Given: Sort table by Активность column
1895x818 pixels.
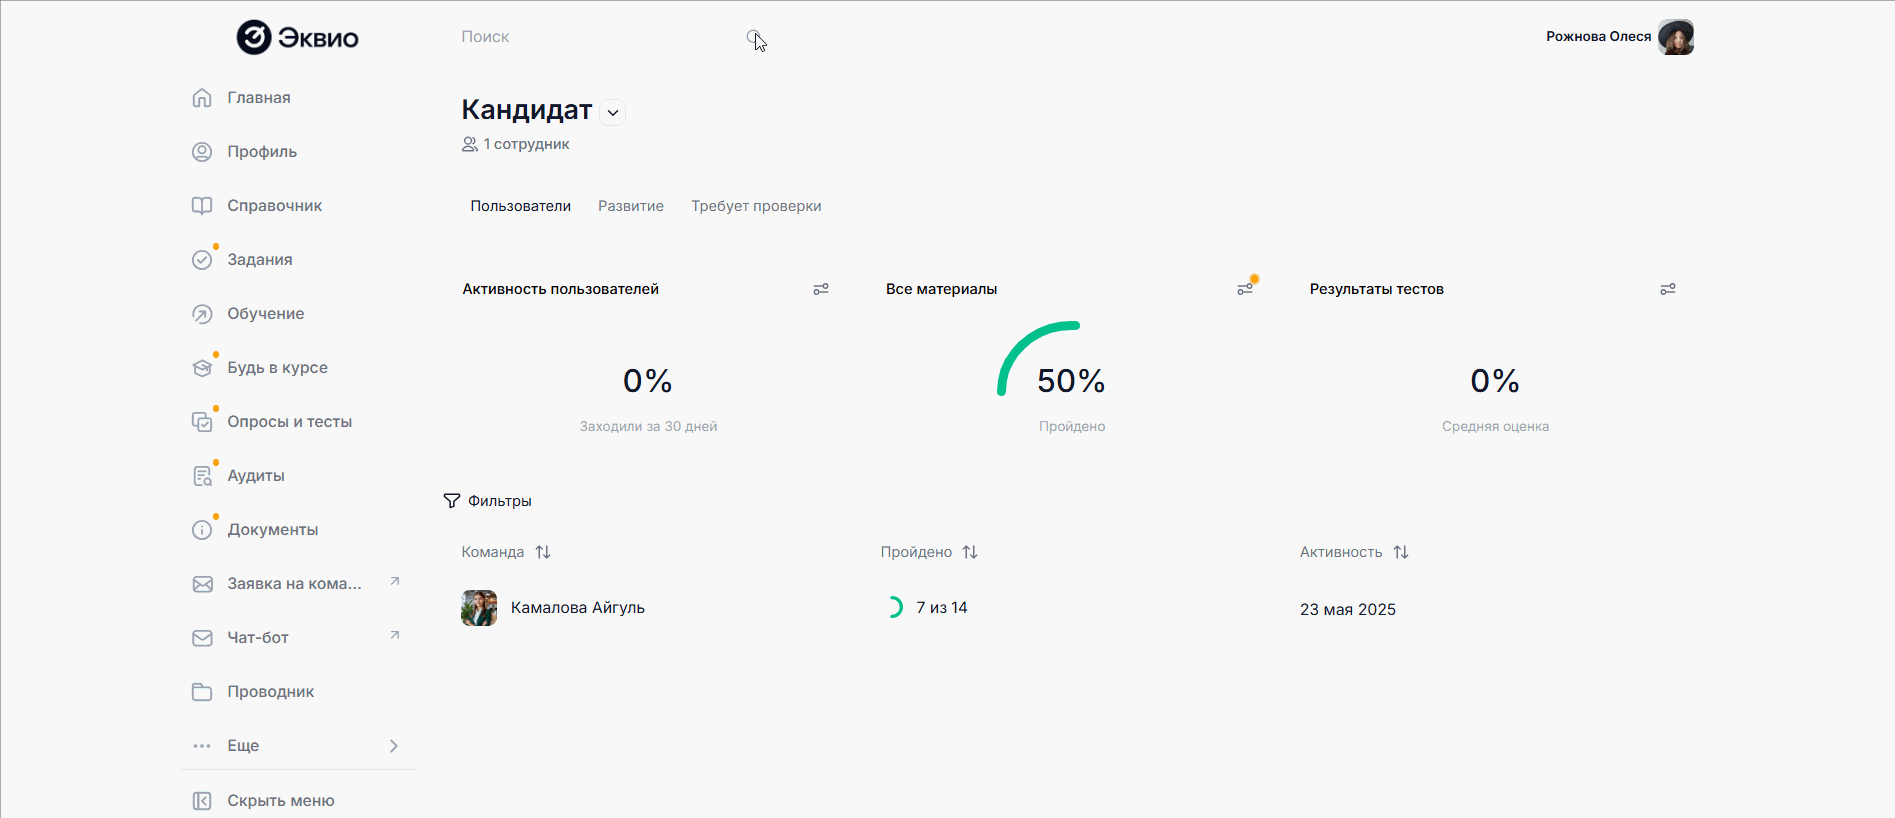Looking at the screenshot, I should point(1401,552).
